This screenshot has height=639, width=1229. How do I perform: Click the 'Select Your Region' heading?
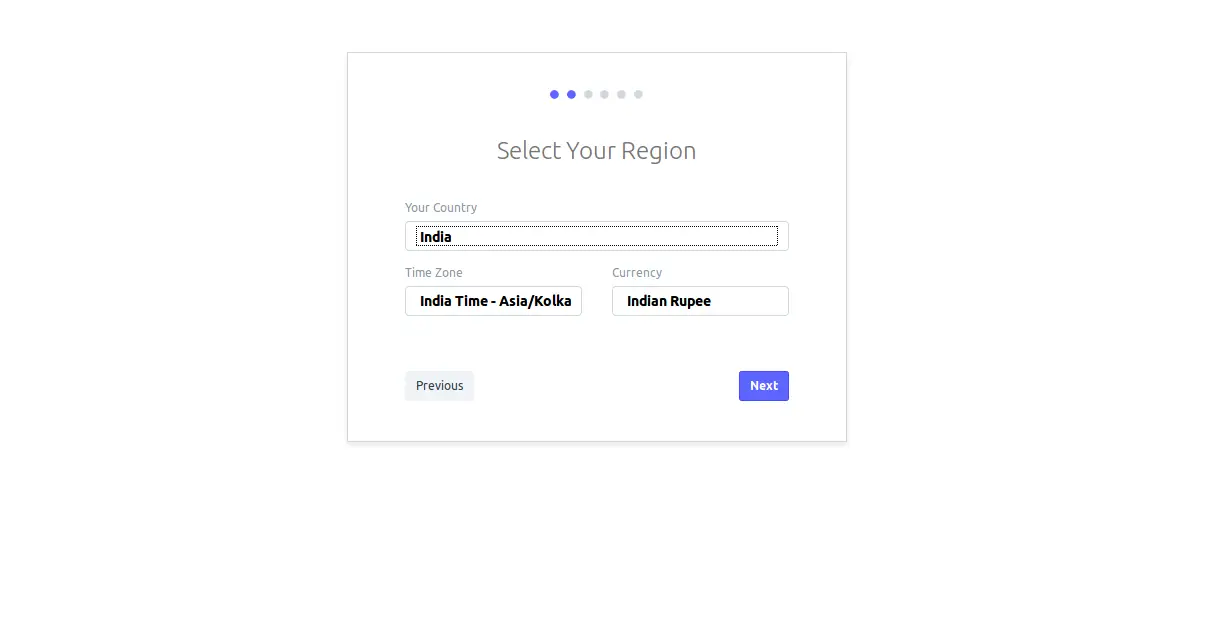coord(597,151)
